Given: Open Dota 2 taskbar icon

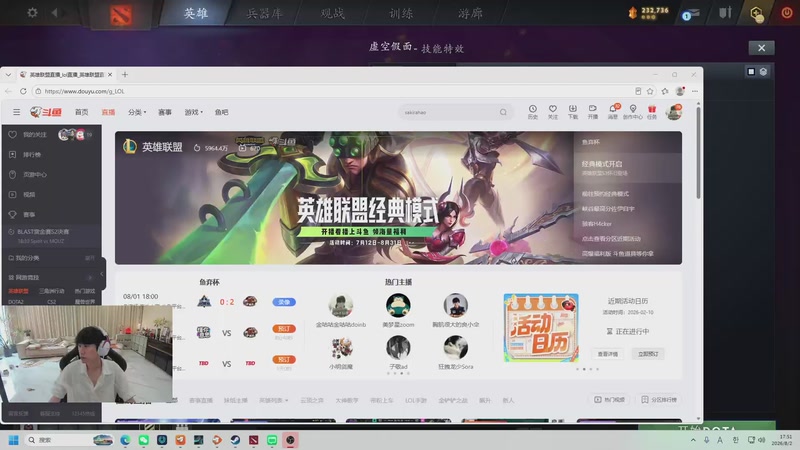Looking at the screenshot, I should pos(254,440).
